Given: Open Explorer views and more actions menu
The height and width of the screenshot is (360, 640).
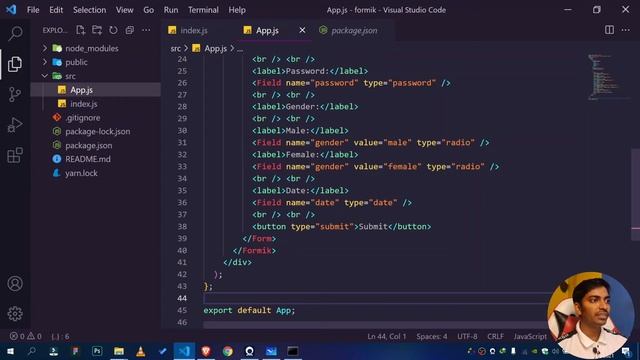Looking at the screenshot, I should click(x=146, y=30).
